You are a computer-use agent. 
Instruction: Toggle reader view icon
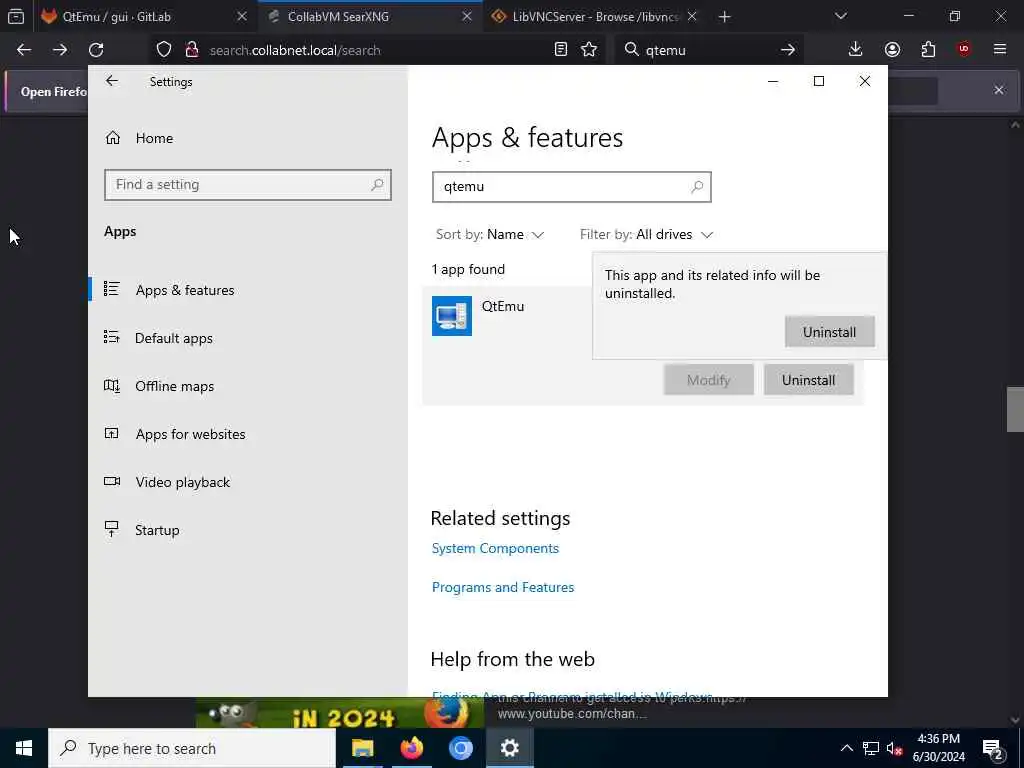[x=561, y=50]
